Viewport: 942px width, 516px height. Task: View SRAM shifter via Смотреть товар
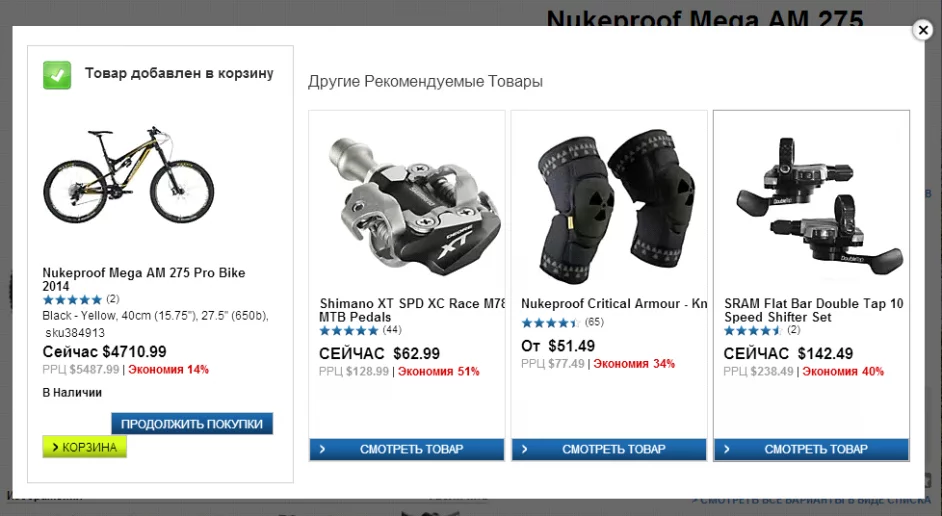[x=812, y=449]
